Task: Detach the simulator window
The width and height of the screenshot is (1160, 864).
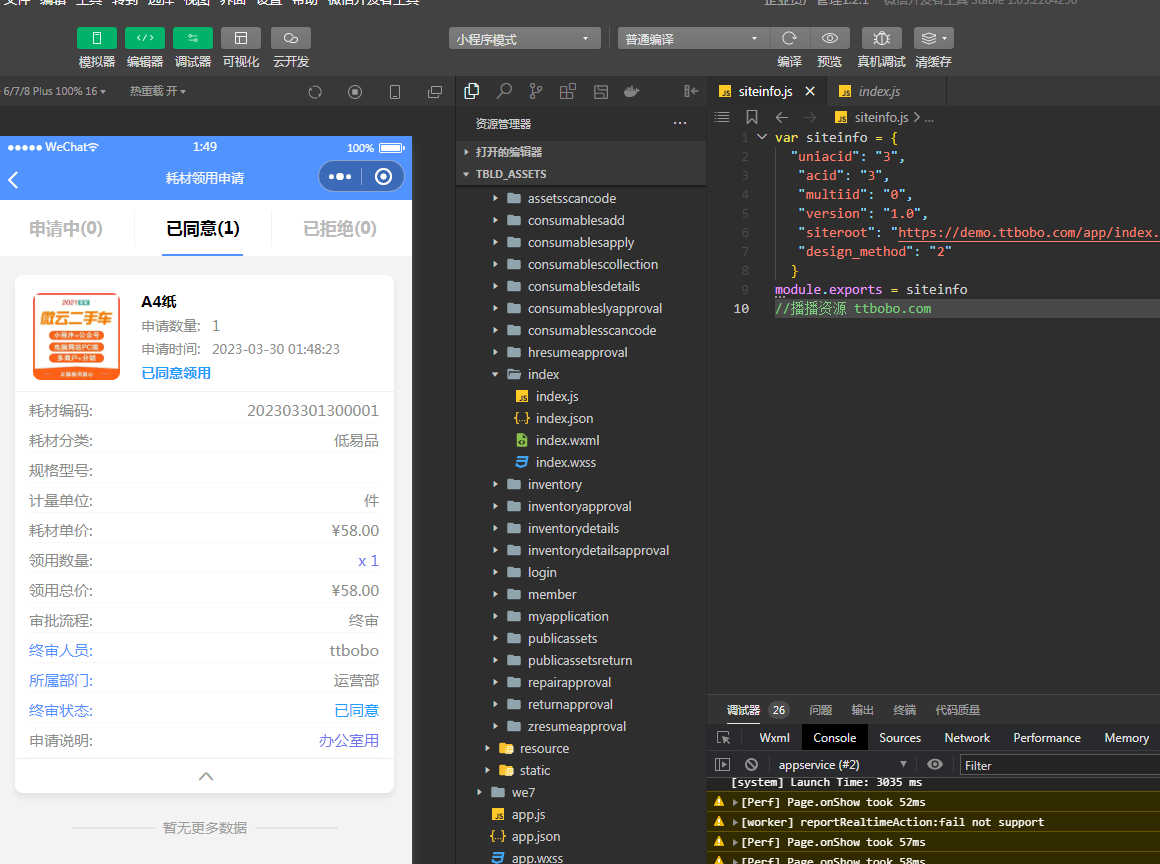Action: (435, 92)
